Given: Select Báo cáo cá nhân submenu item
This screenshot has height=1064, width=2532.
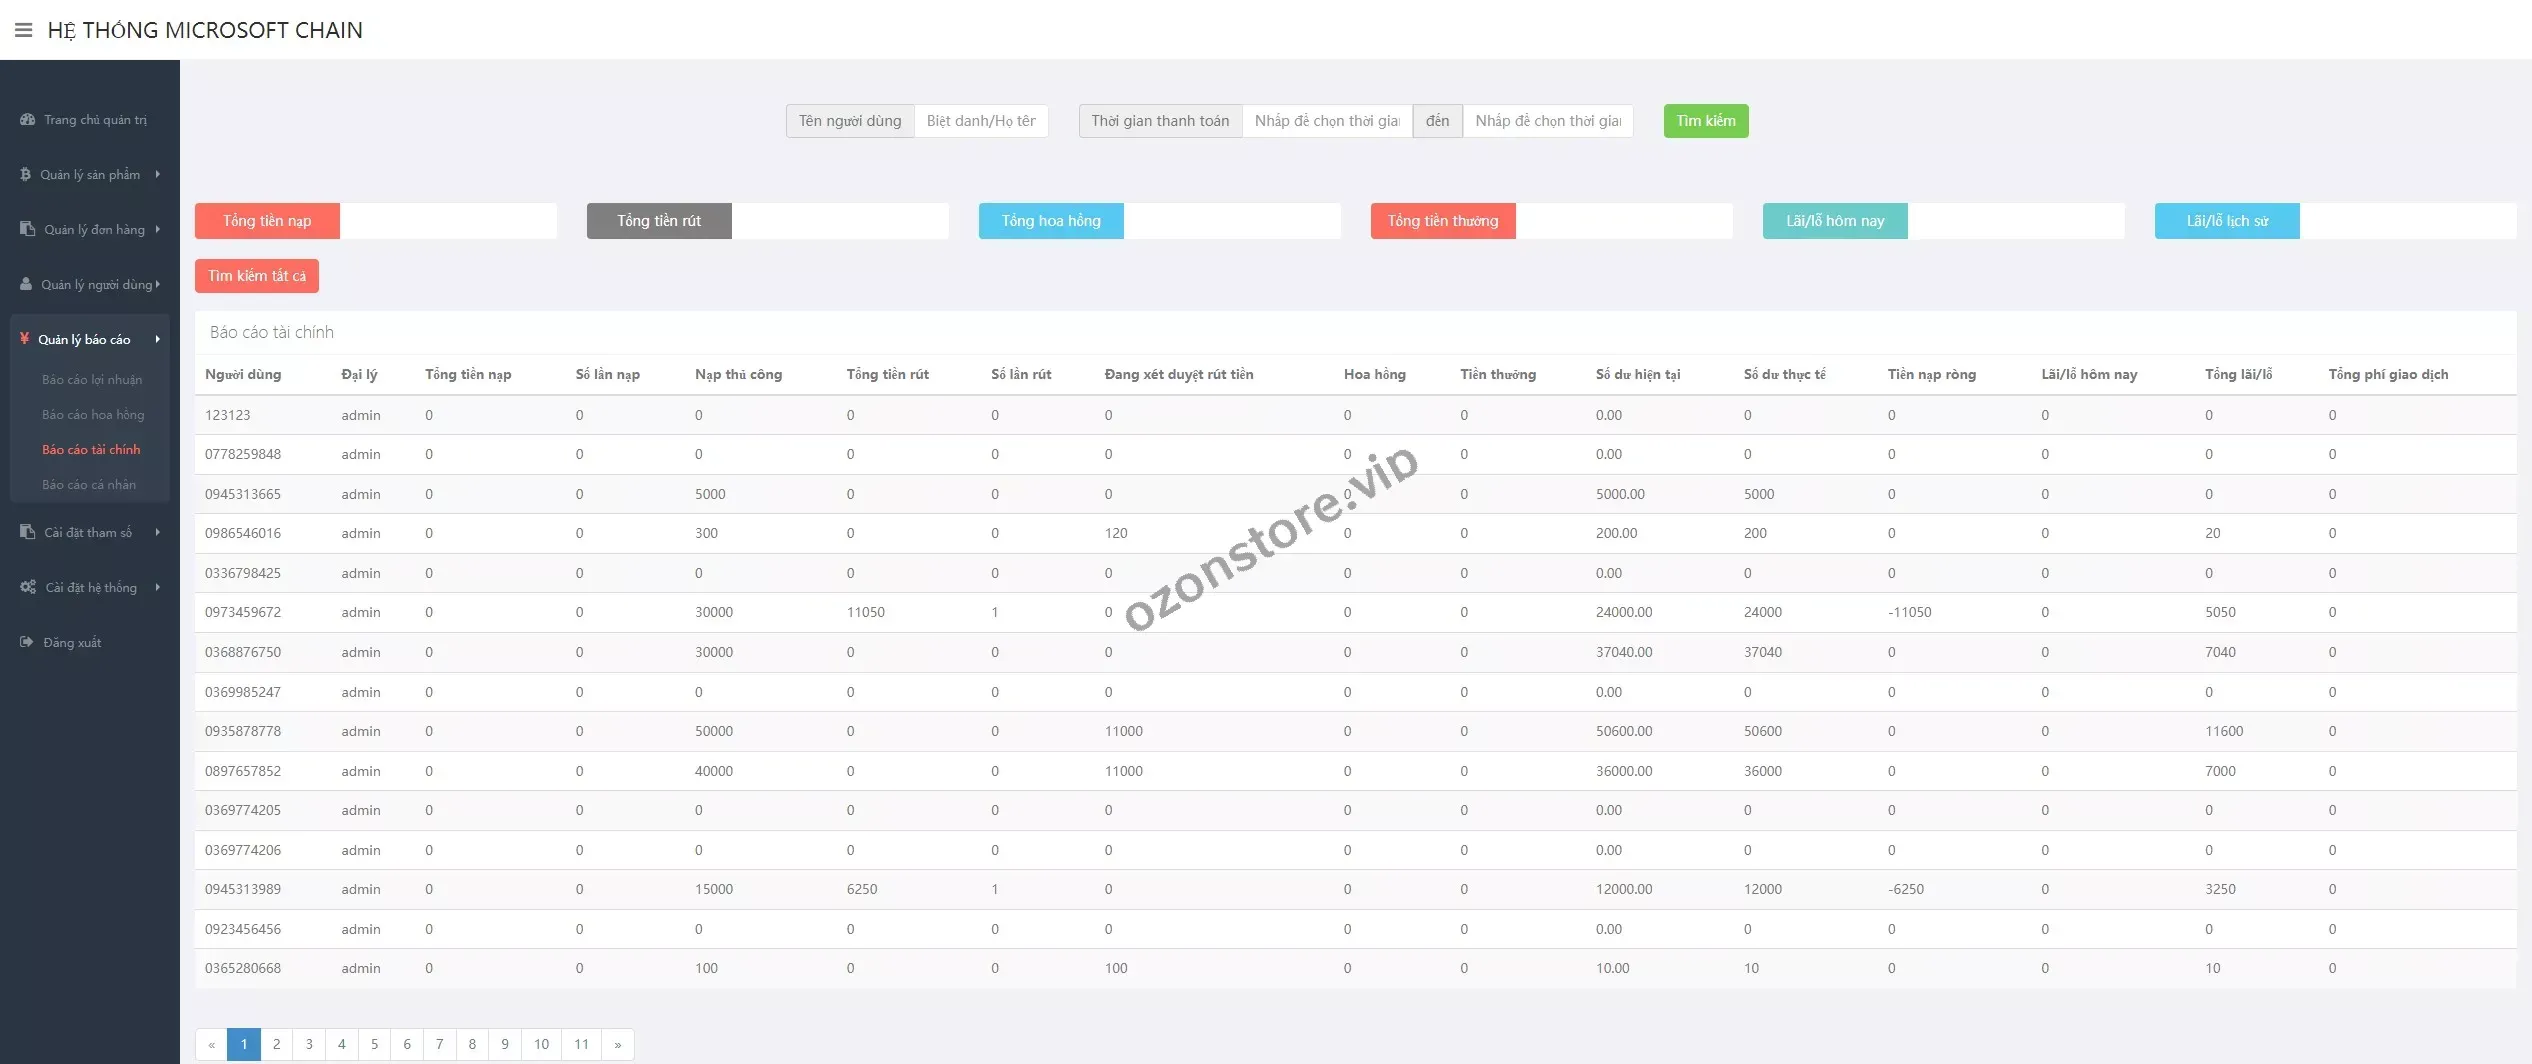Looking at the screenshot, I should click(89, 485).
